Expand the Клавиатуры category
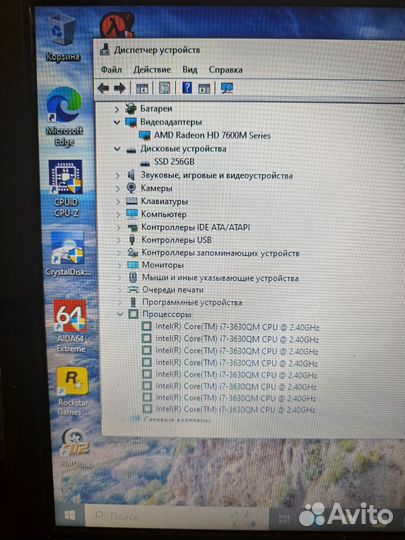This screenshot has width=405, height=540. pyautogui.click(x=118, y=201)
